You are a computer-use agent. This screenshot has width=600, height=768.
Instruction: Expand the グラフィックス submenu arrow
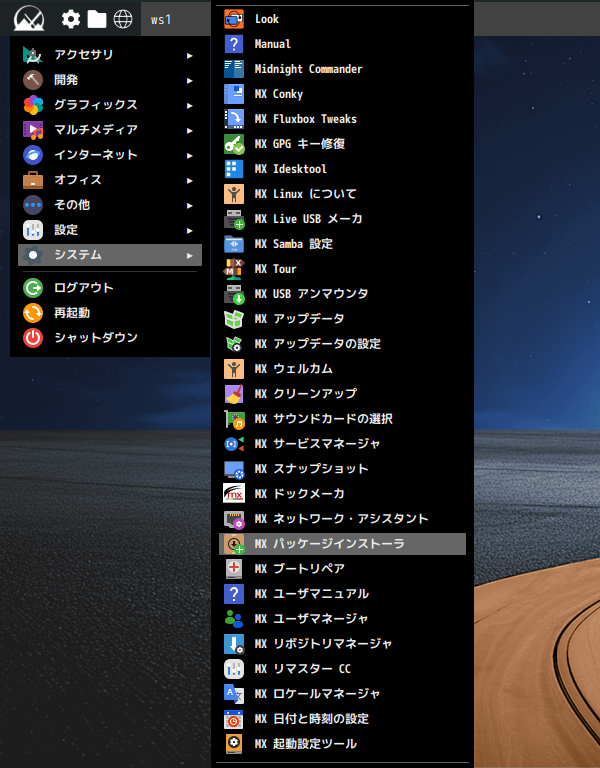[190, 105]
